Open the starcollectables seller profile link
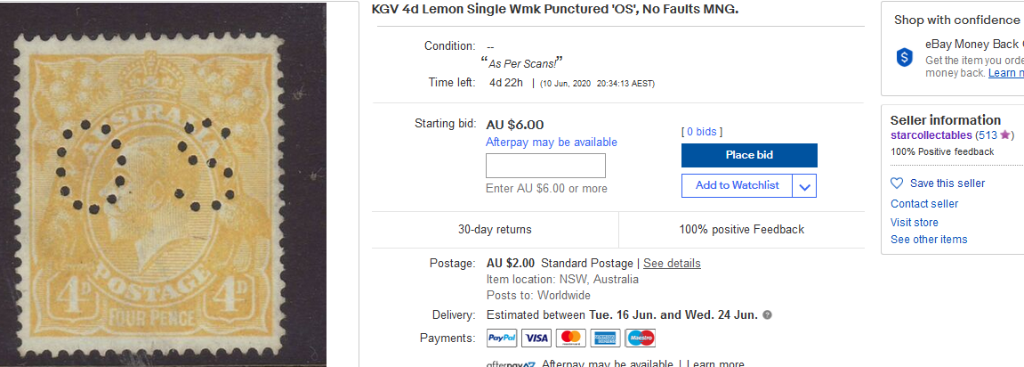The image size is (1024, 367). (x=931, y=135)
